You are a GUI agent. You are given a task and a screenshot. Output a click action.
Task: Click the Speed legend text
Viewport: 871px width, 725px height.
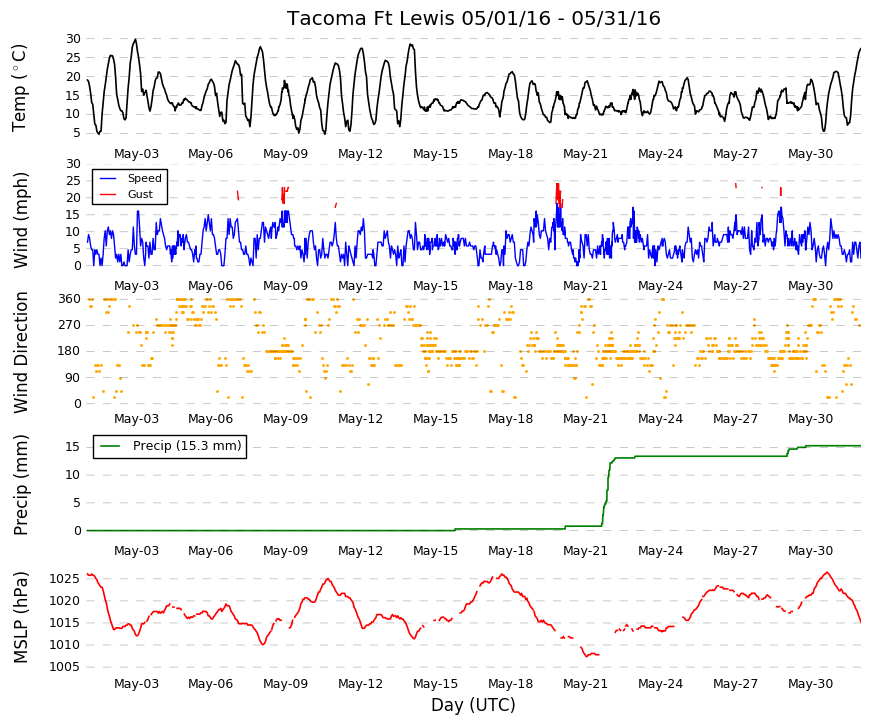point(144,178)
